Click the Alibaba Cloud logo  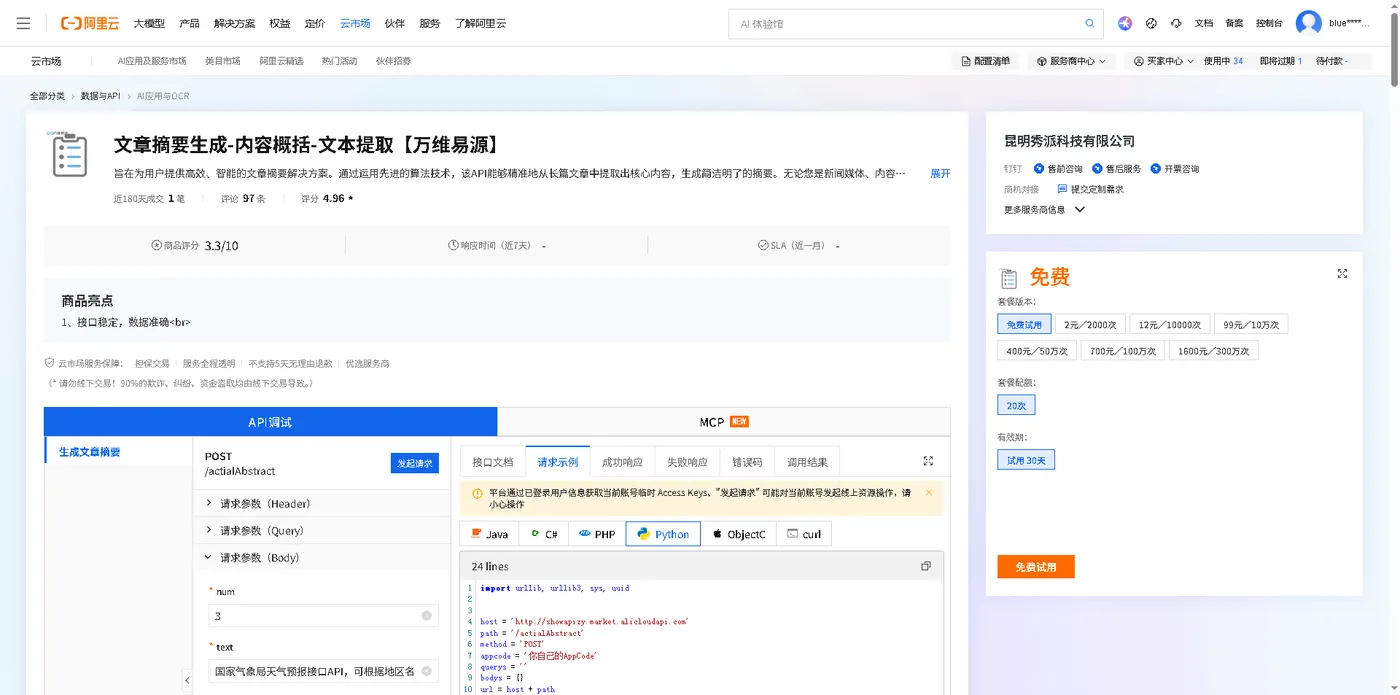click(x=90, y=23)
